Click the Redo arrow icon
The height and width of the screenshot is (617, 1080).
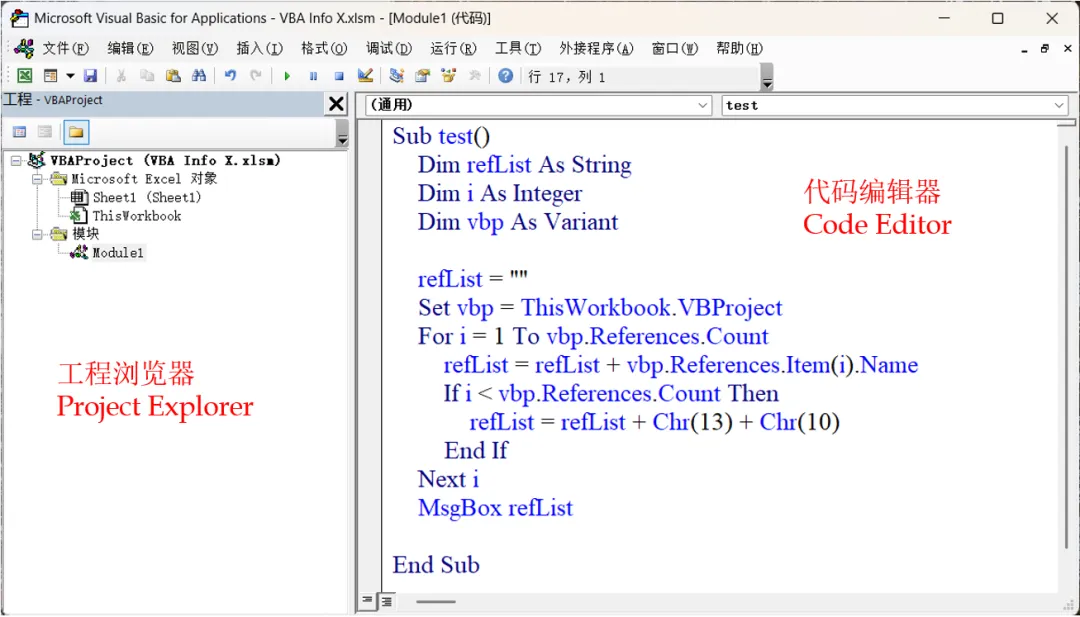point(256,76)
